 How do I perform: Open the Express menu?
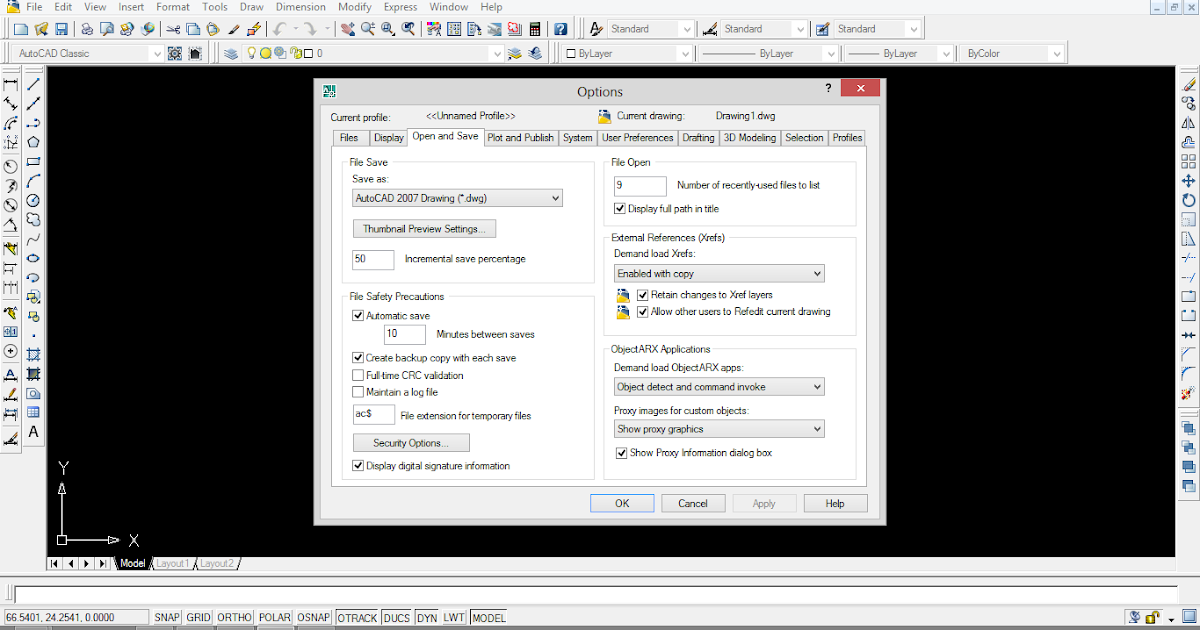pyautogui.click(x=400, y=7)
